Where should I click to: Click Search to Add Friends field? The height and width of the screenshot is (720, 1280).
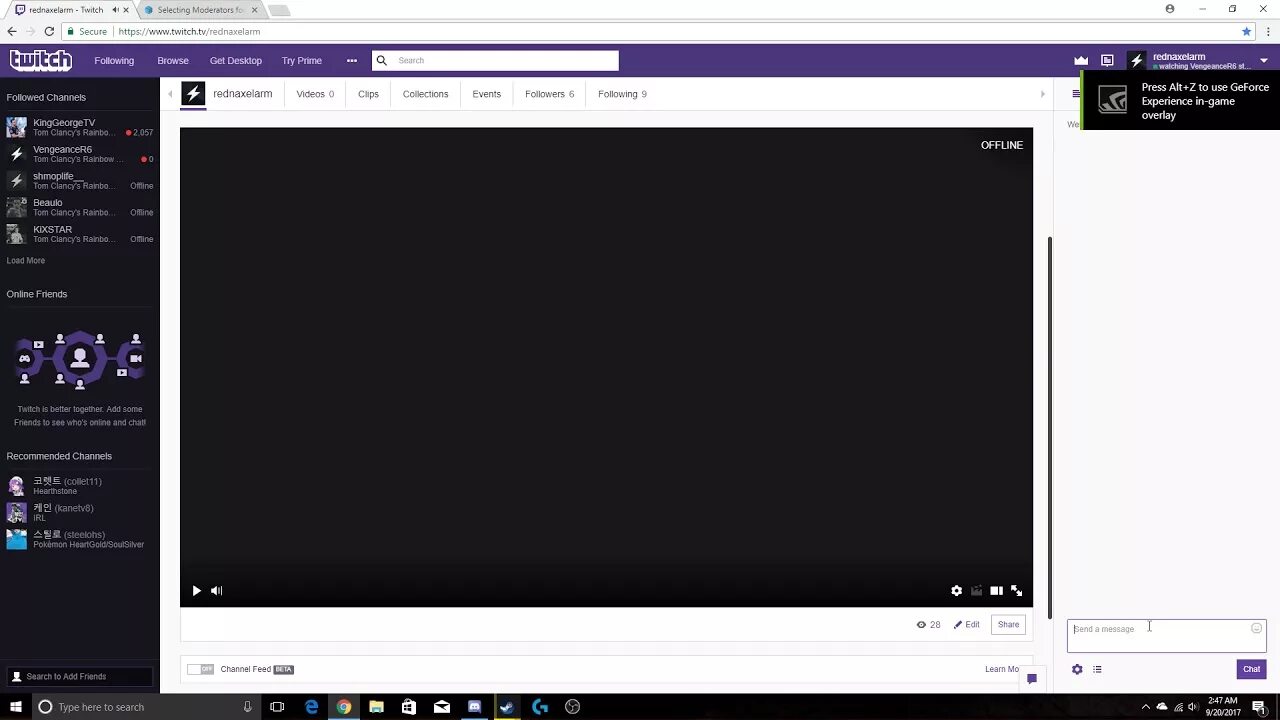79,677
